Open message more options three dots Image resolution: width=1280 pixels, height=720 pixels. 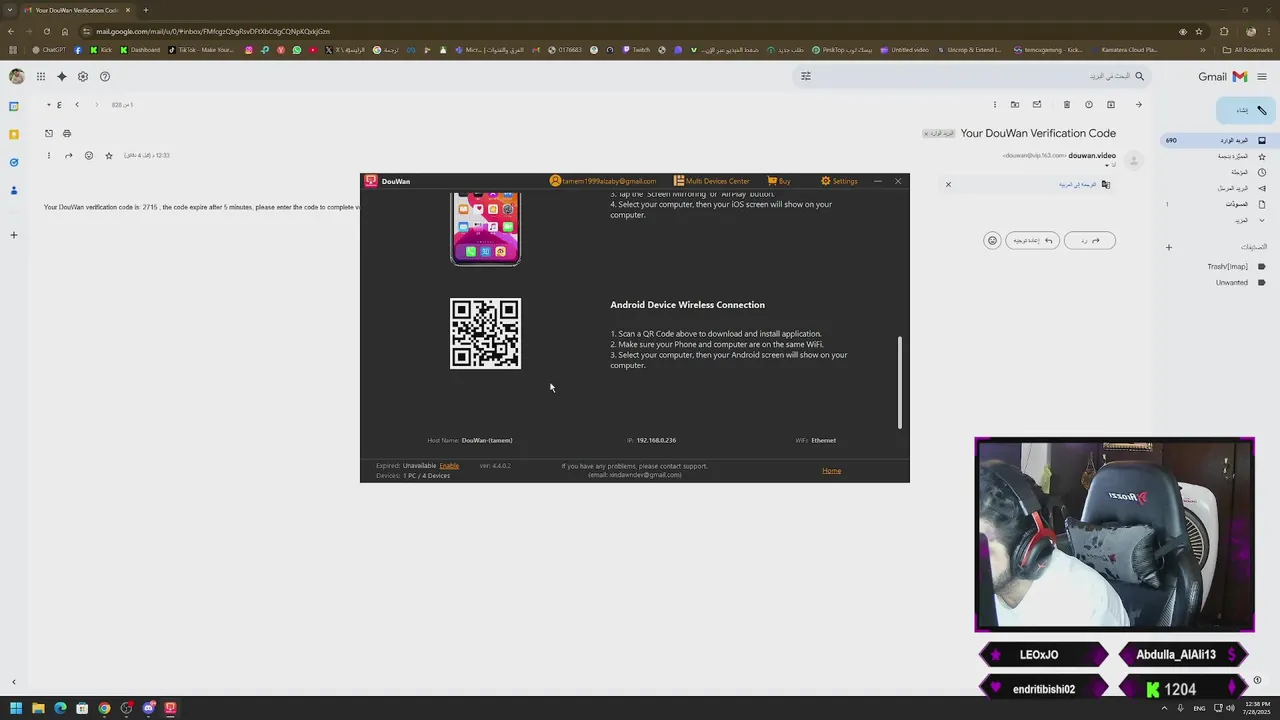click(x=48, y=155)
